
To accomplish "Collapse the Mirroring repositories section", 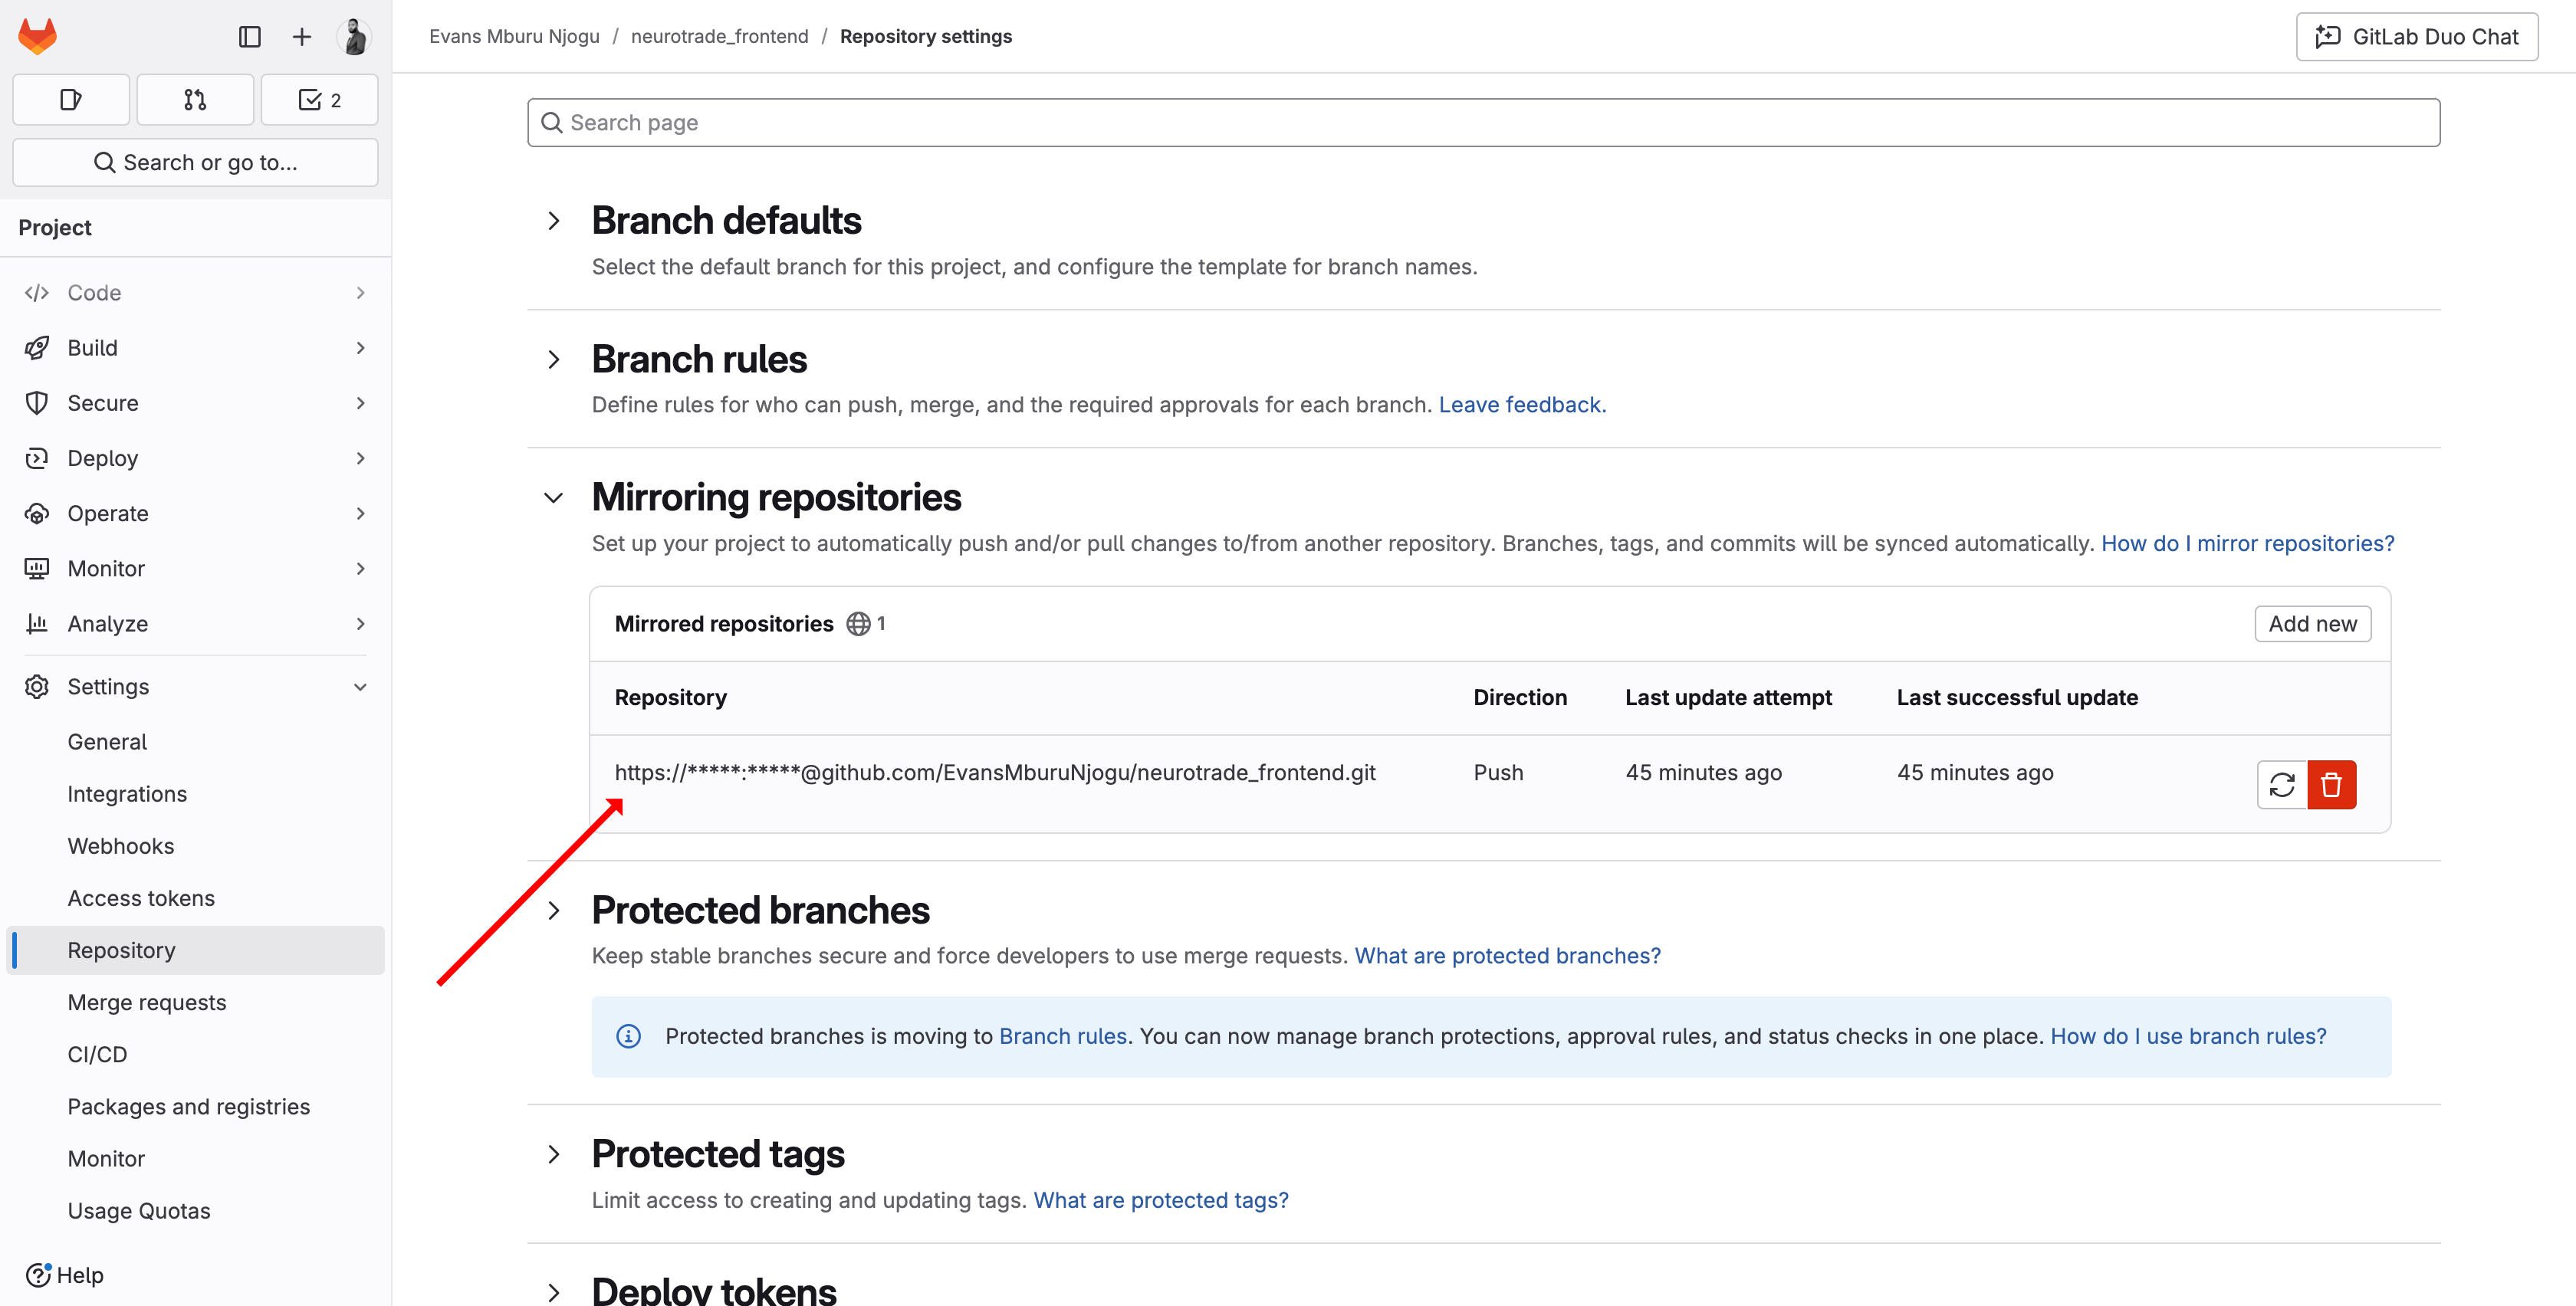I will point(554,498).
